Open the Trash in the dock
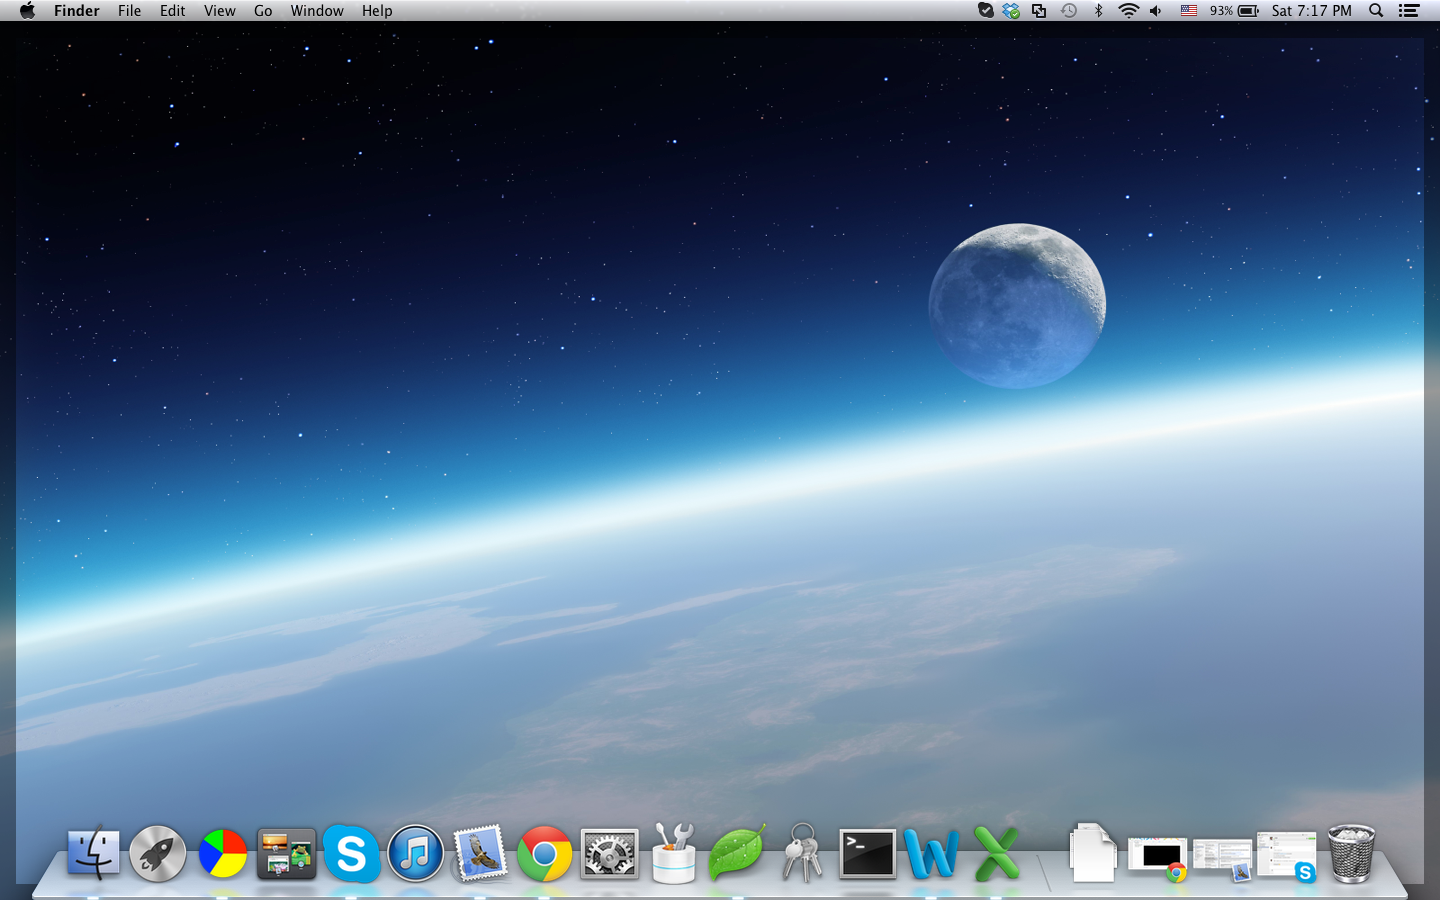This screenshot has width=1440, height=900. tap(1351, 855)
